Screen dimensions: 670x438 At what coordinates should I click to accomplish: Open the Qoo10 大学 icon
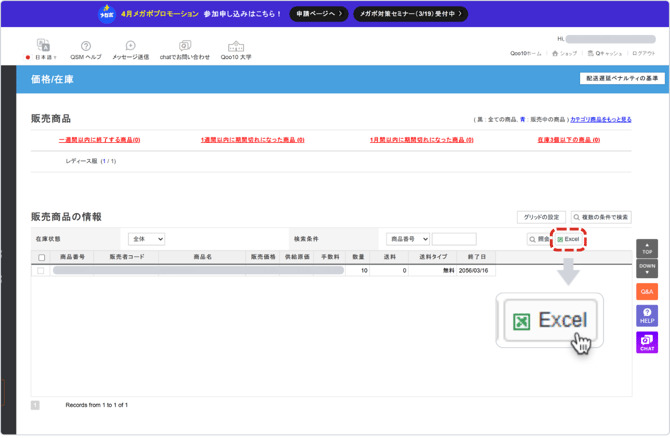click(x=236, y=50)
